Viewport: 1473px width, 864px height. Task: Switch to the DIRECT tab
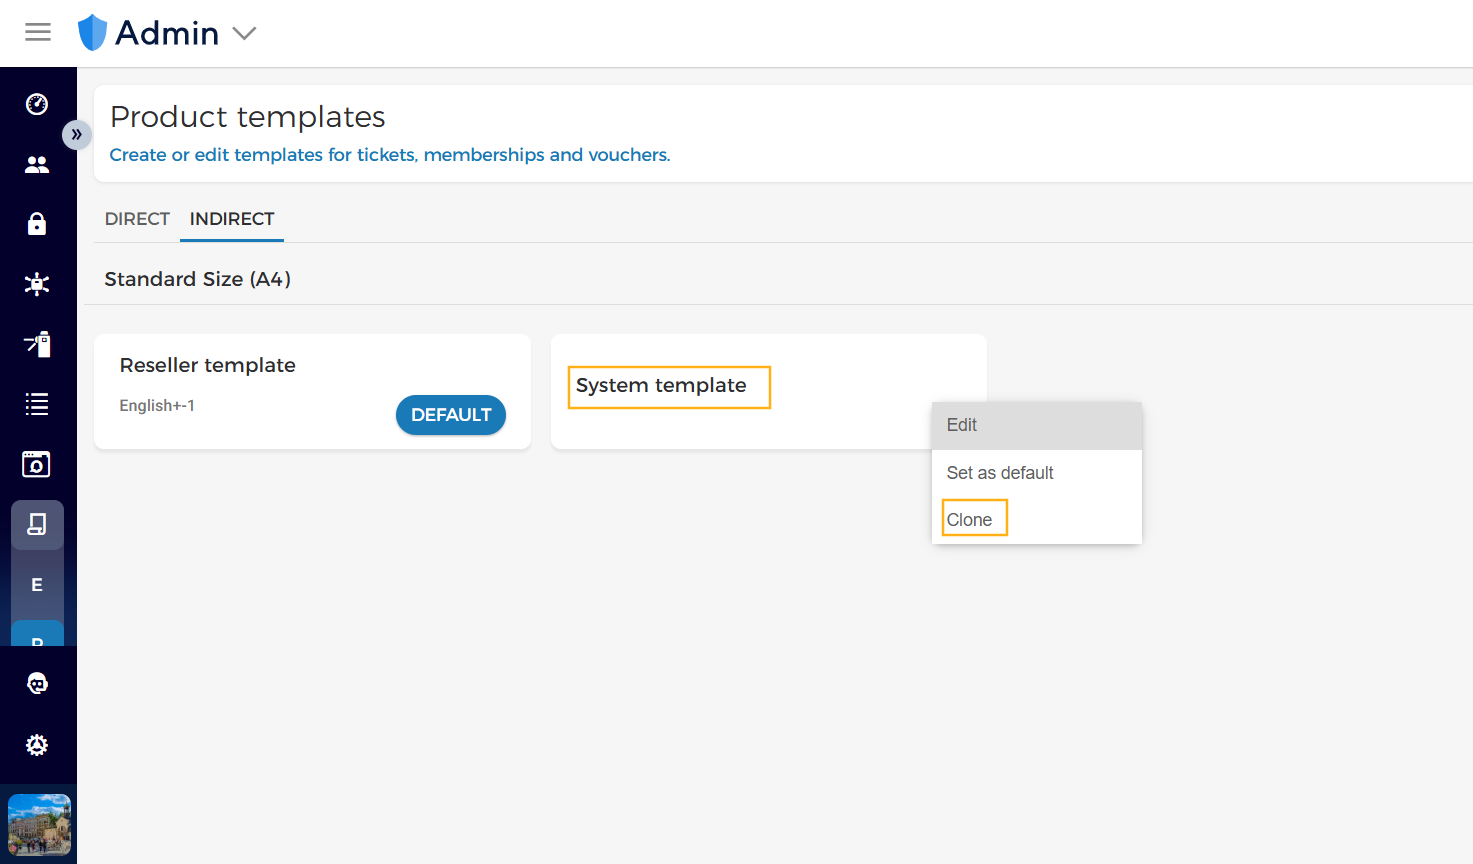137,219
